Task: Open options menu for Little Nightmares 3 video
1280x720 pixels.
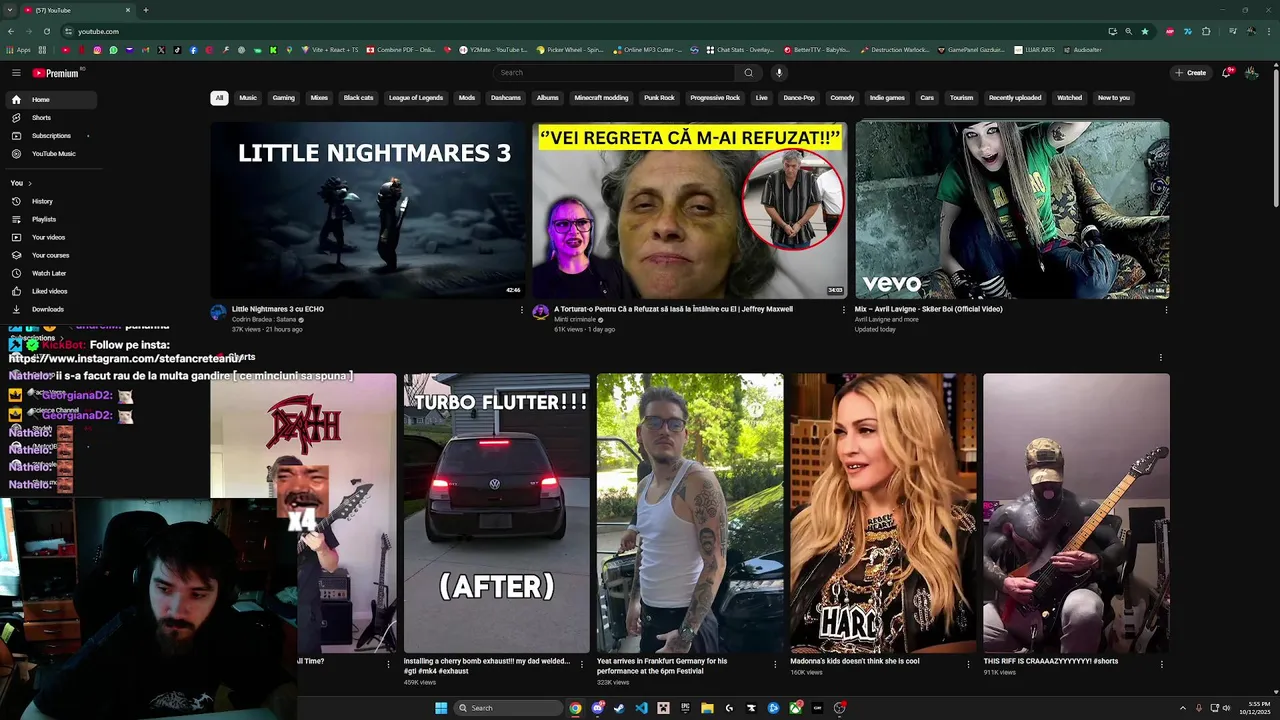Action: click(521, 310)
